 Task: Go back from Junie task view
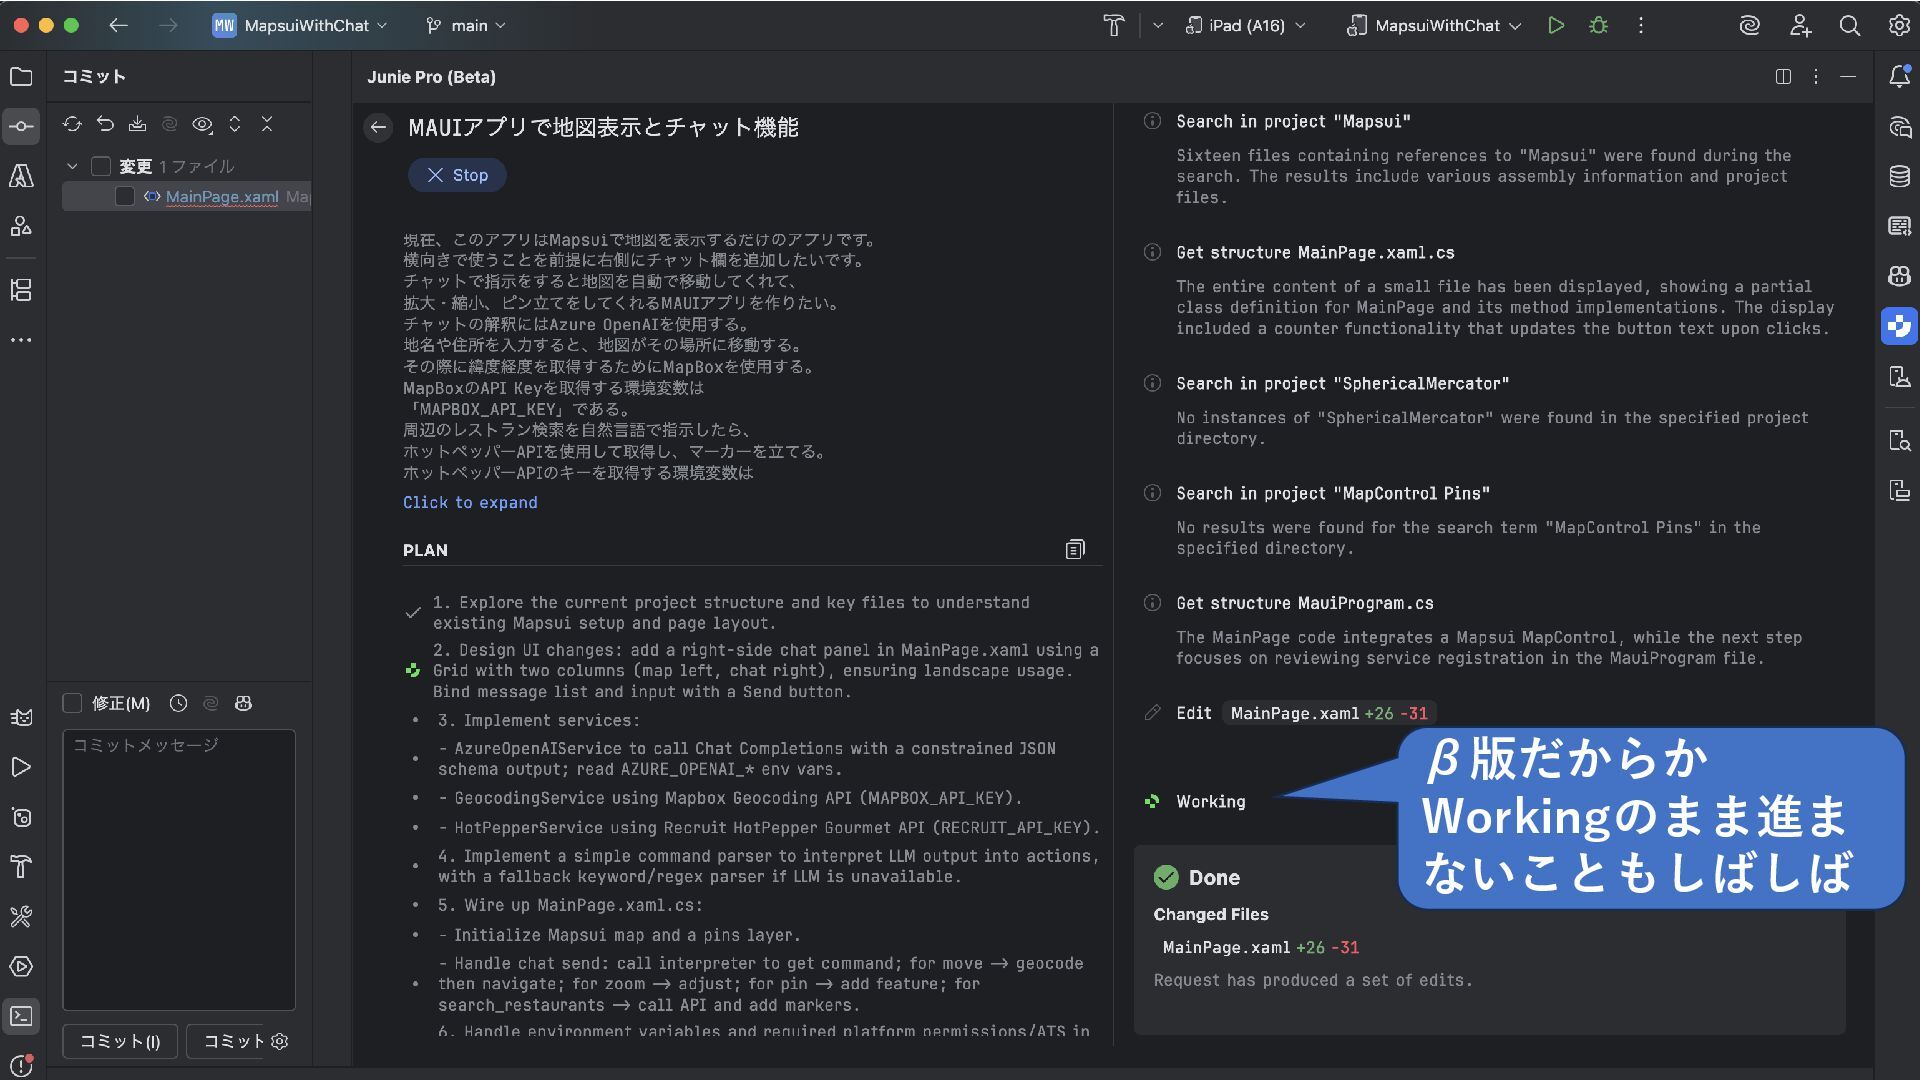pos(378,127)
